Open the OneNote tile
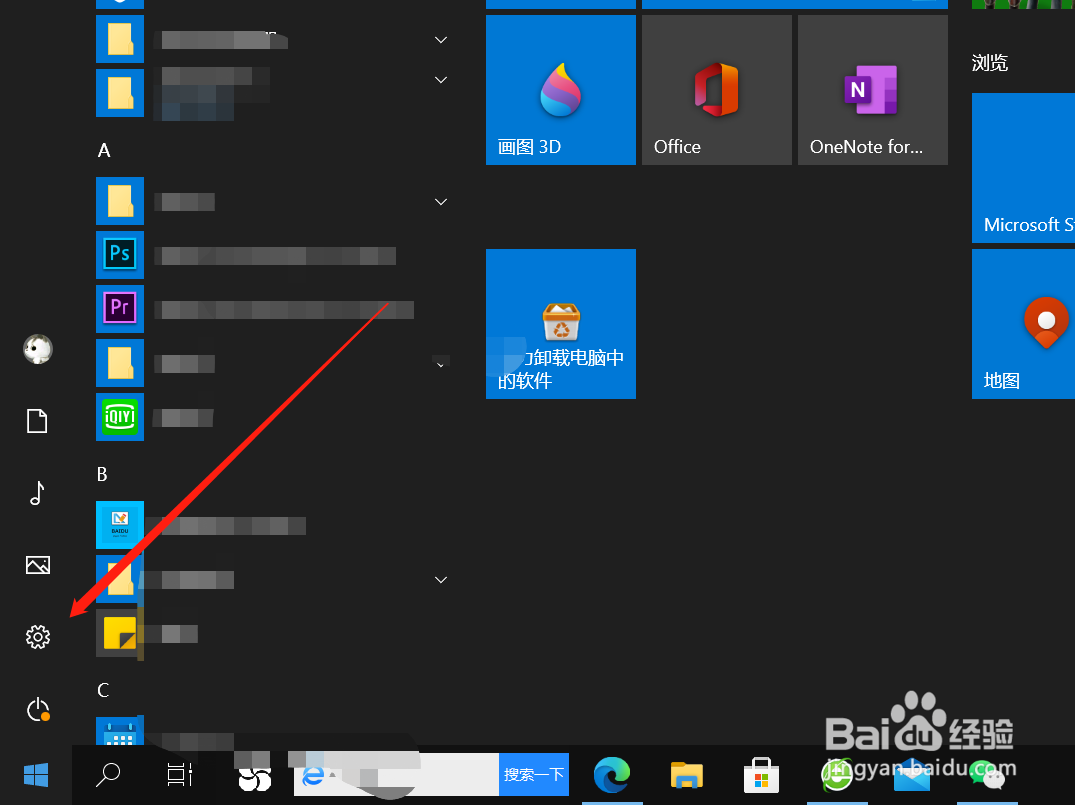This screenshot has width=1075, height=805. 873,90
